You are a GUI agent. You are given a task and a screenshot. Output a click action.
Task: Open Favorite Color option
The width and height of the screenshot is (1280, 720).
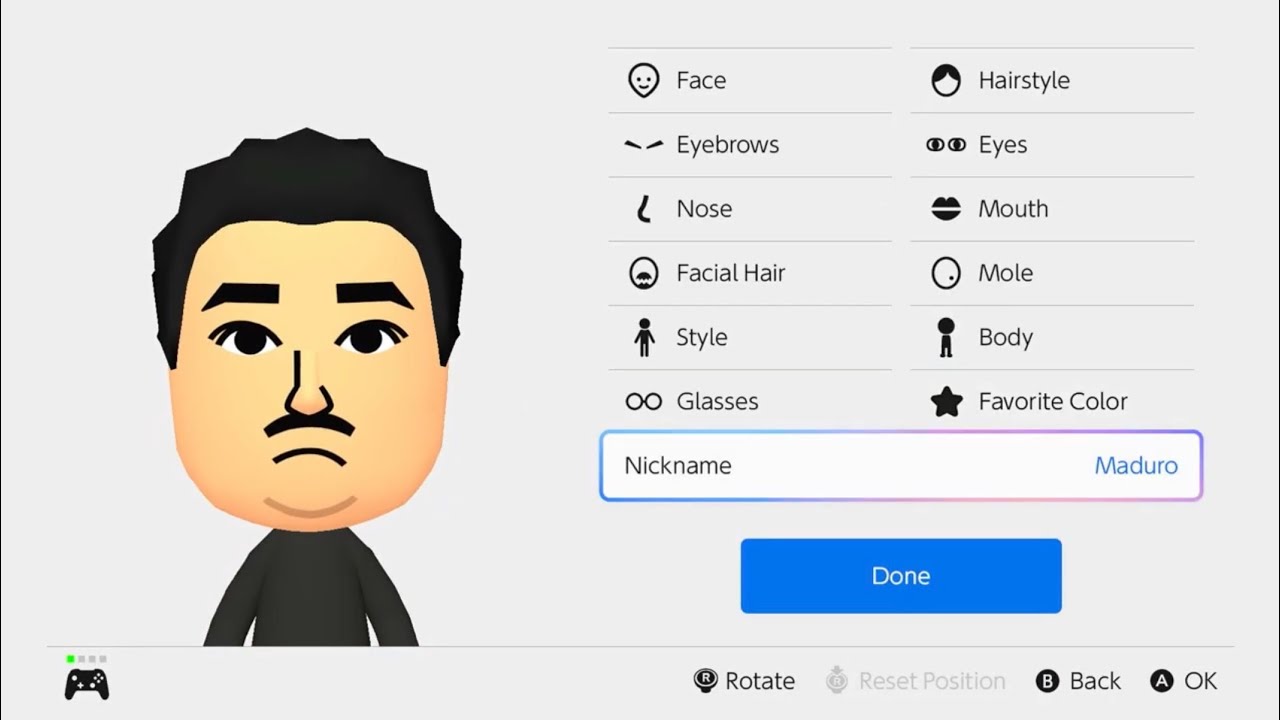(x=1052, y=401)
